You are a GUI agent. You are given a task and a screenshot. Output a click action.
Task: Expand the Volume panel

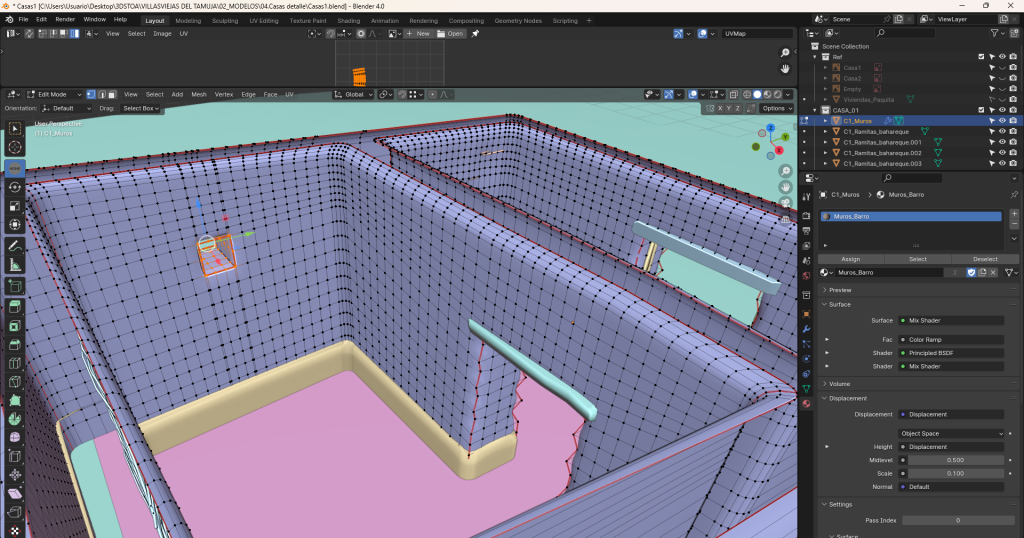(840, 383)
